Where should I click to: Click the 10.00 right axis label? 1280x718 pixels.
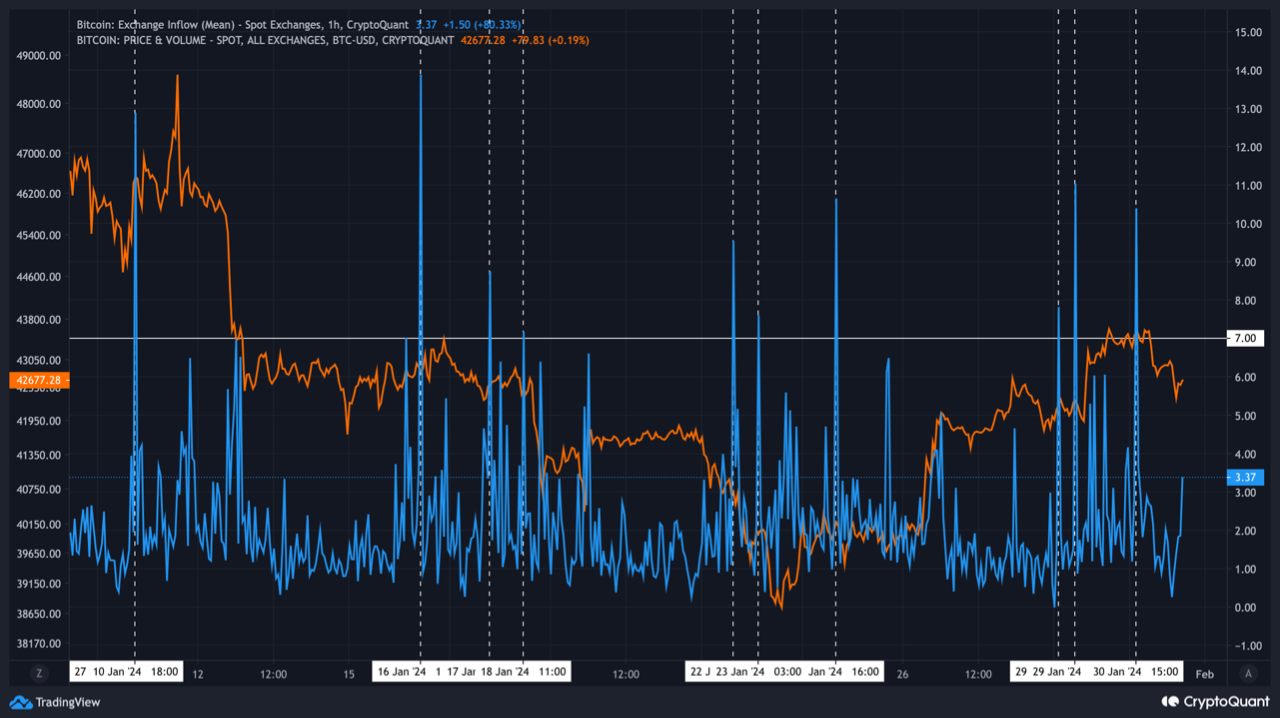tap(1246, 224)
